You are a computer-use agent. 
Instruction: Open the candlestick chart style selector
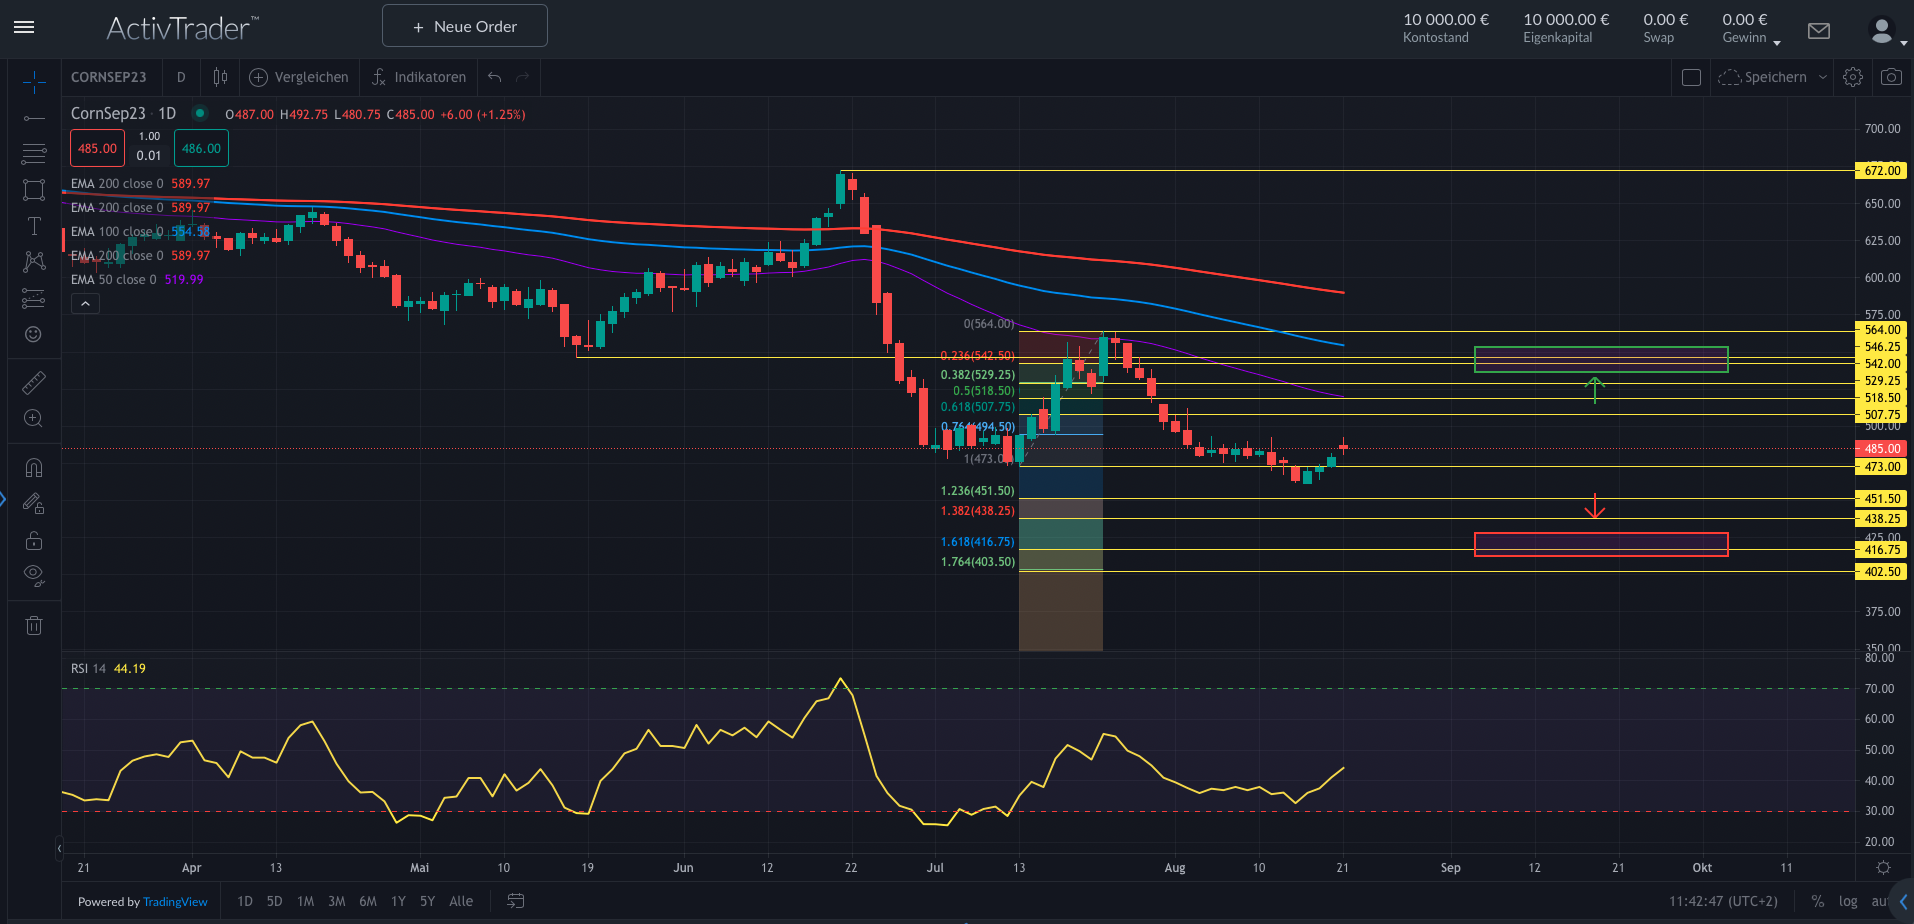pos(220,77)
